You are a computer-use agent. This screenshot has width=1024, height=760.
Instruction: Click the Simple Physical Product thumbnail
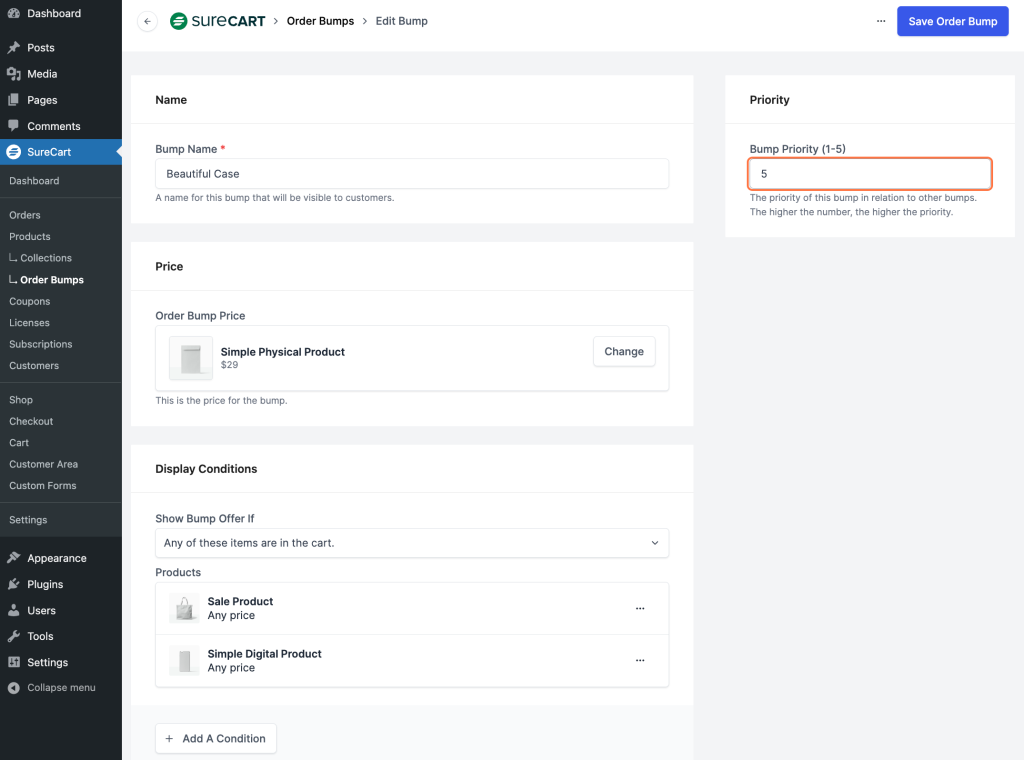(190, 358)
